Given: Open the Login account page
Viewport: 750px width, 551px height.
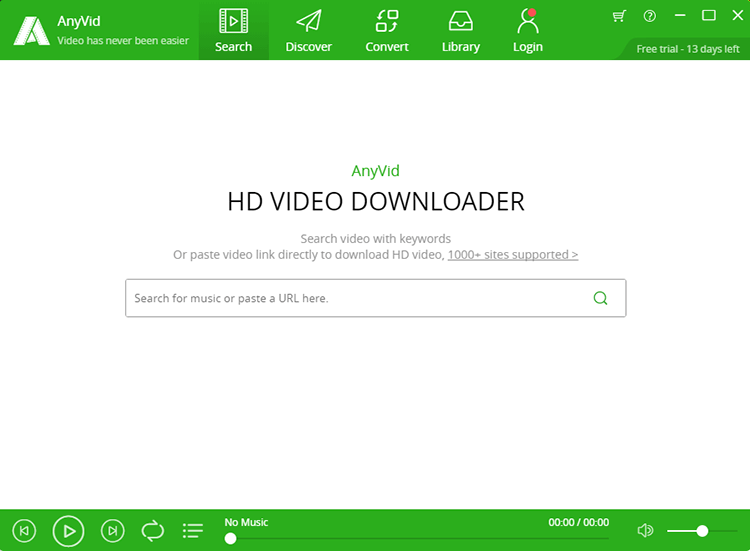Looking at the screenshot, I should pos(528,30).
